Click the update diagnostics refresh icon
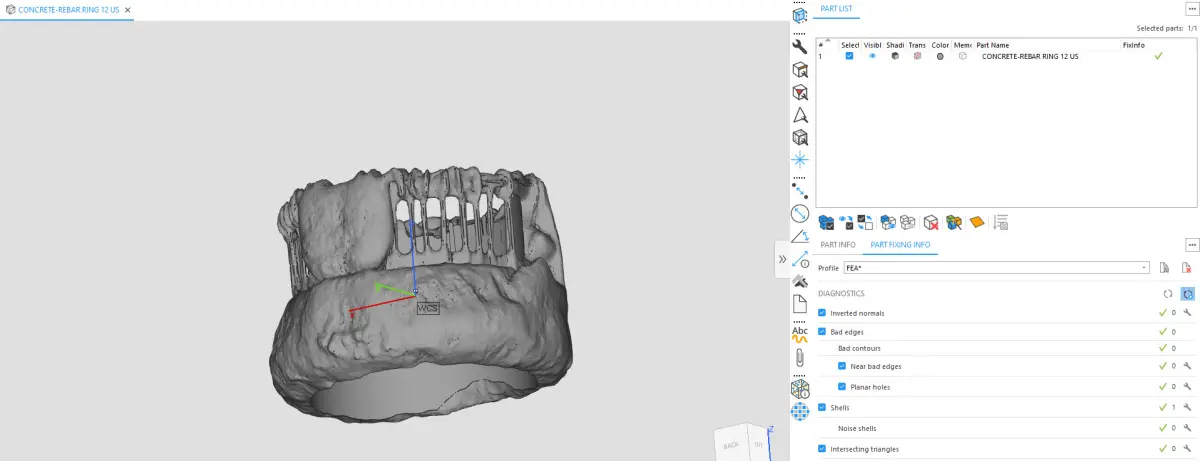 [x=1167, y=294]
